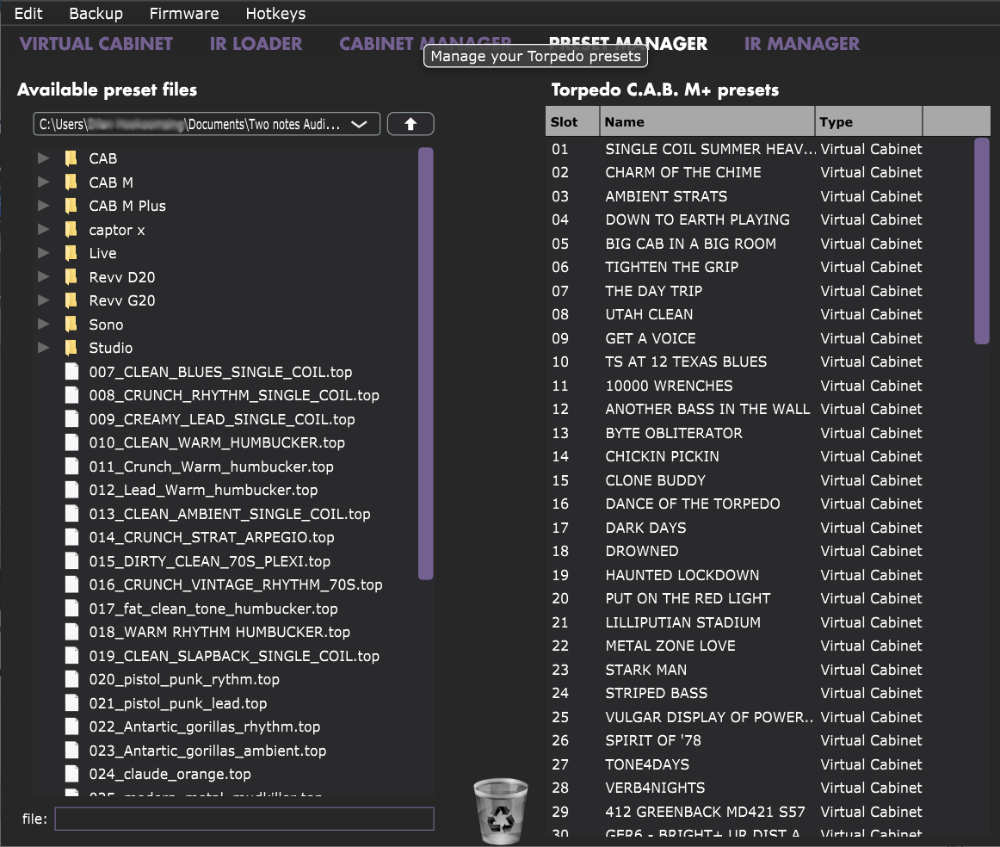Click the captor x folder icon
1000x847 pixels.
click(x=71, y=230)
